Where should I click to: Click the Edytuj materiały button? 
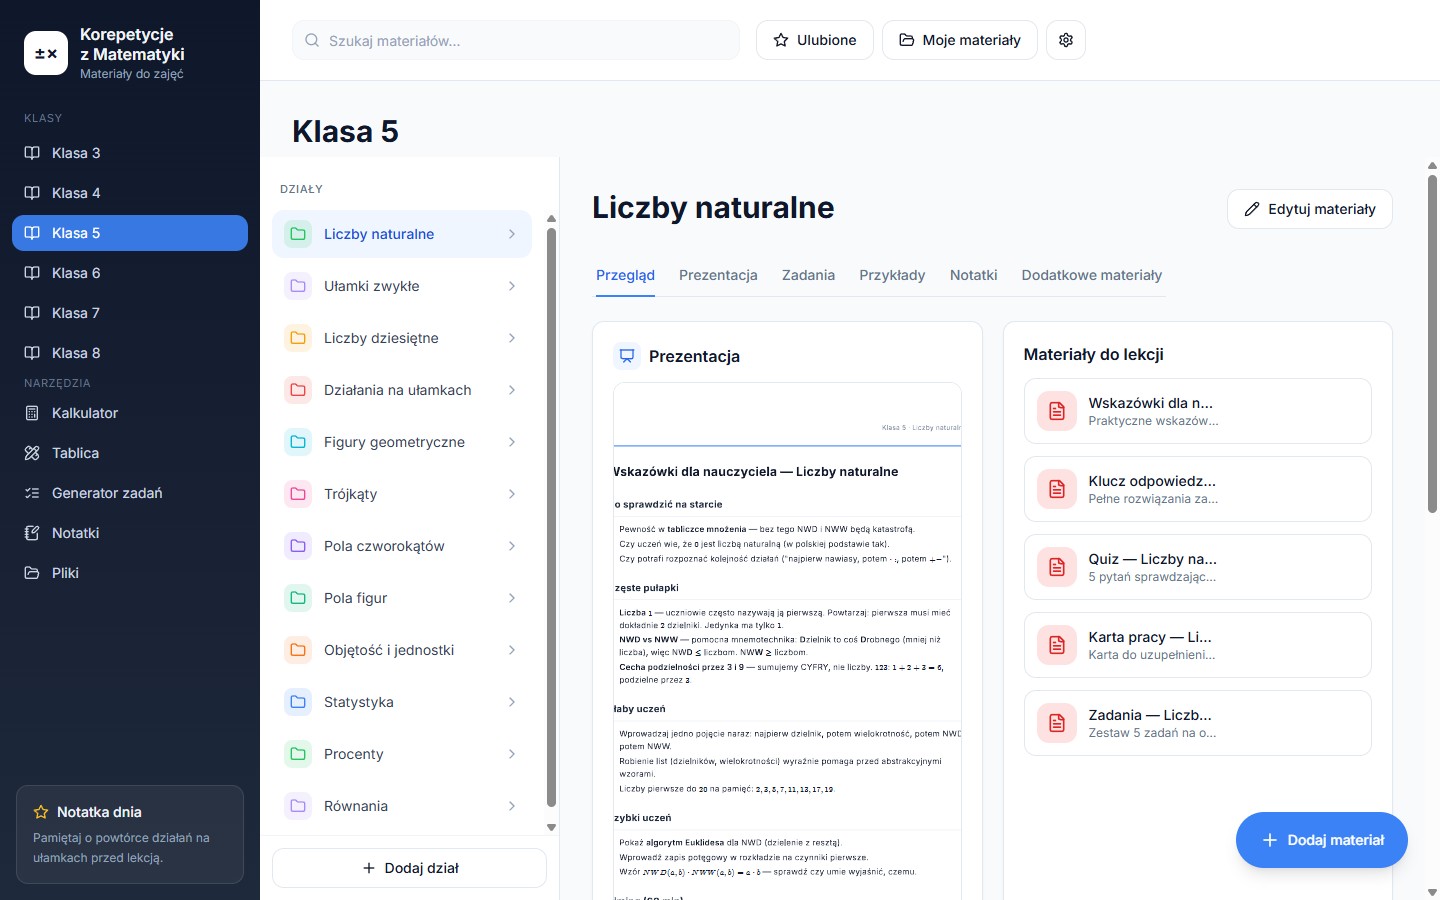1309,209
